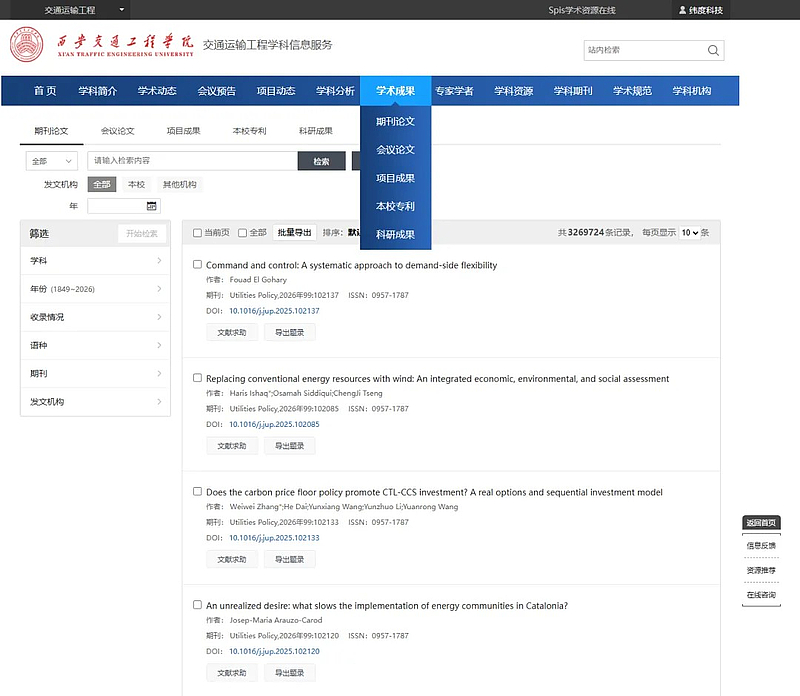The width and height of the screenshot is (800, 696).
Task: Tick the 当前页 checkbox
Action: (x=198, y=233)
